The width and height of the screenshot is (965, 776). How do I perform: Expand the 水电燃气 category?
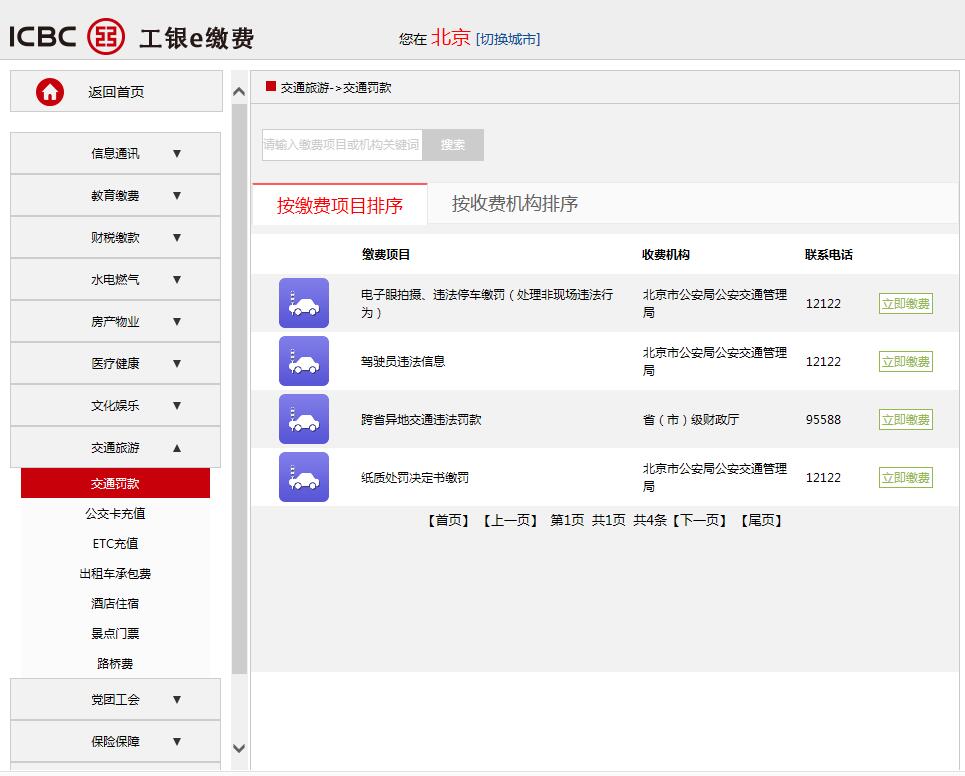click(x=116, y=279)
